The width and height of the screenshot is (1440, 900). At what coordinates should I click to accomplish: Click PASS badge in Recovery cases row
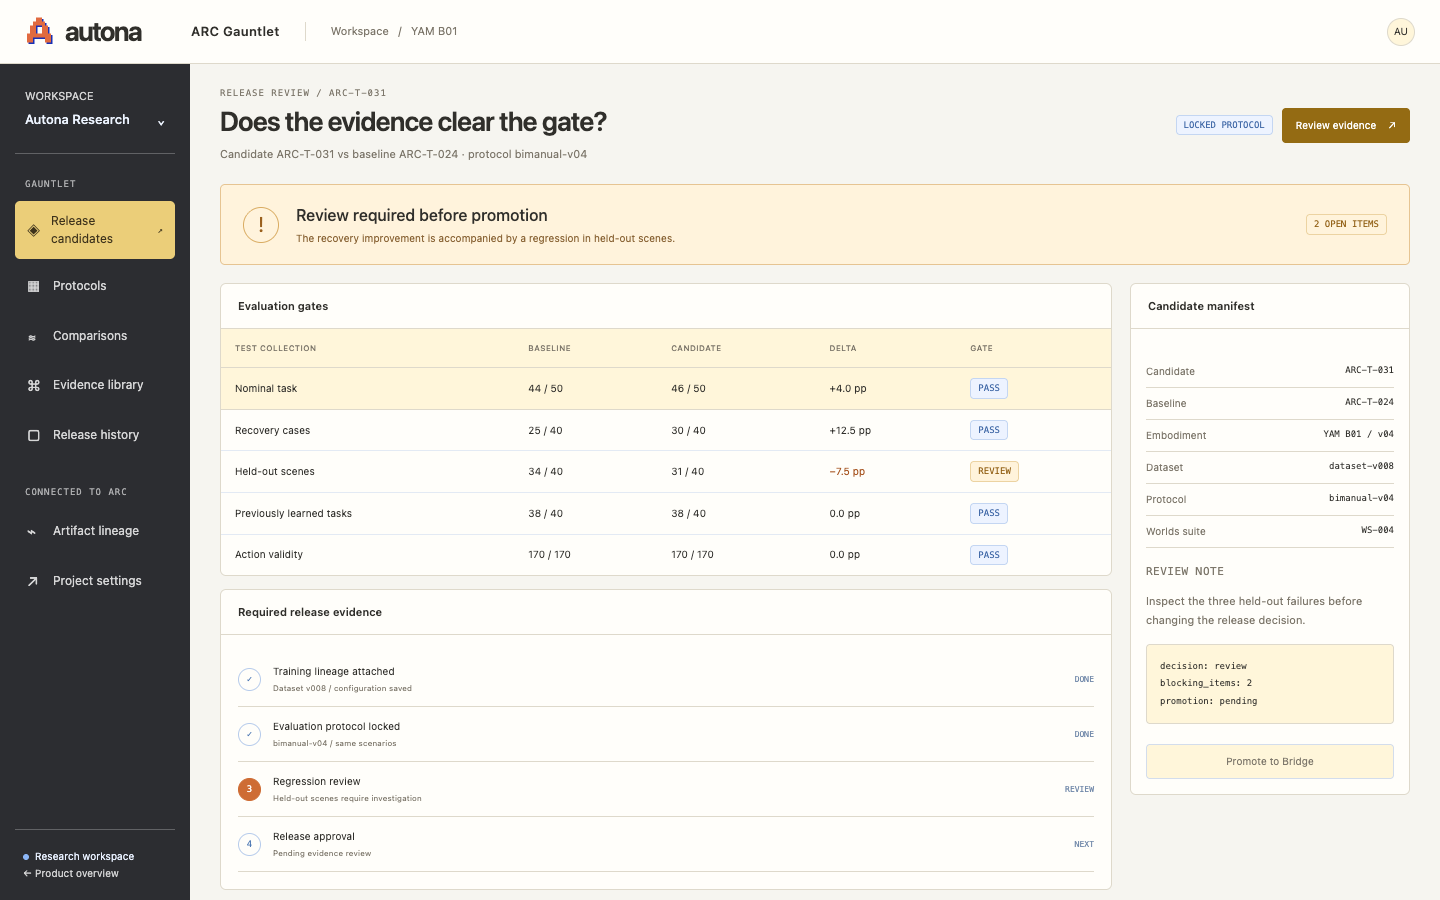(x=989, y=430)
